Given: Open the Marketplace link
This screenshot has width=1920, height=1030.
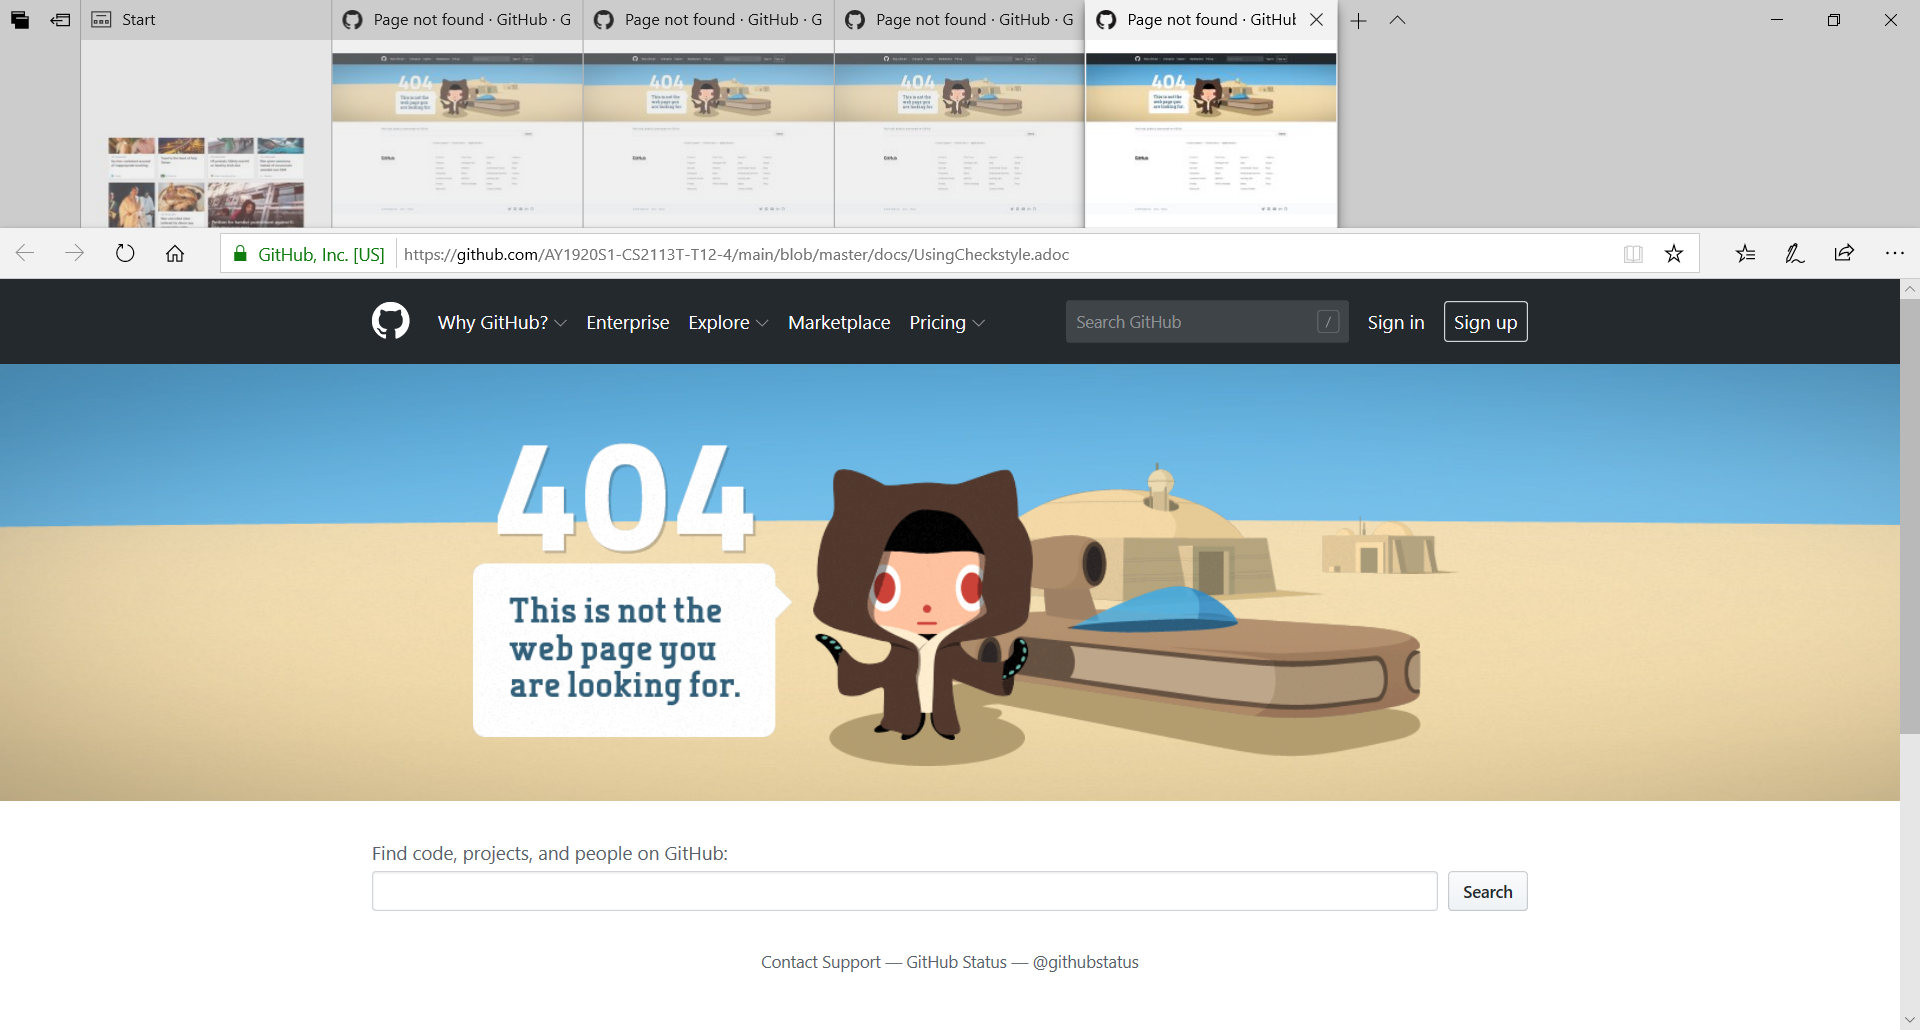Looking at the screenshot, I should (x=839, y=322).
